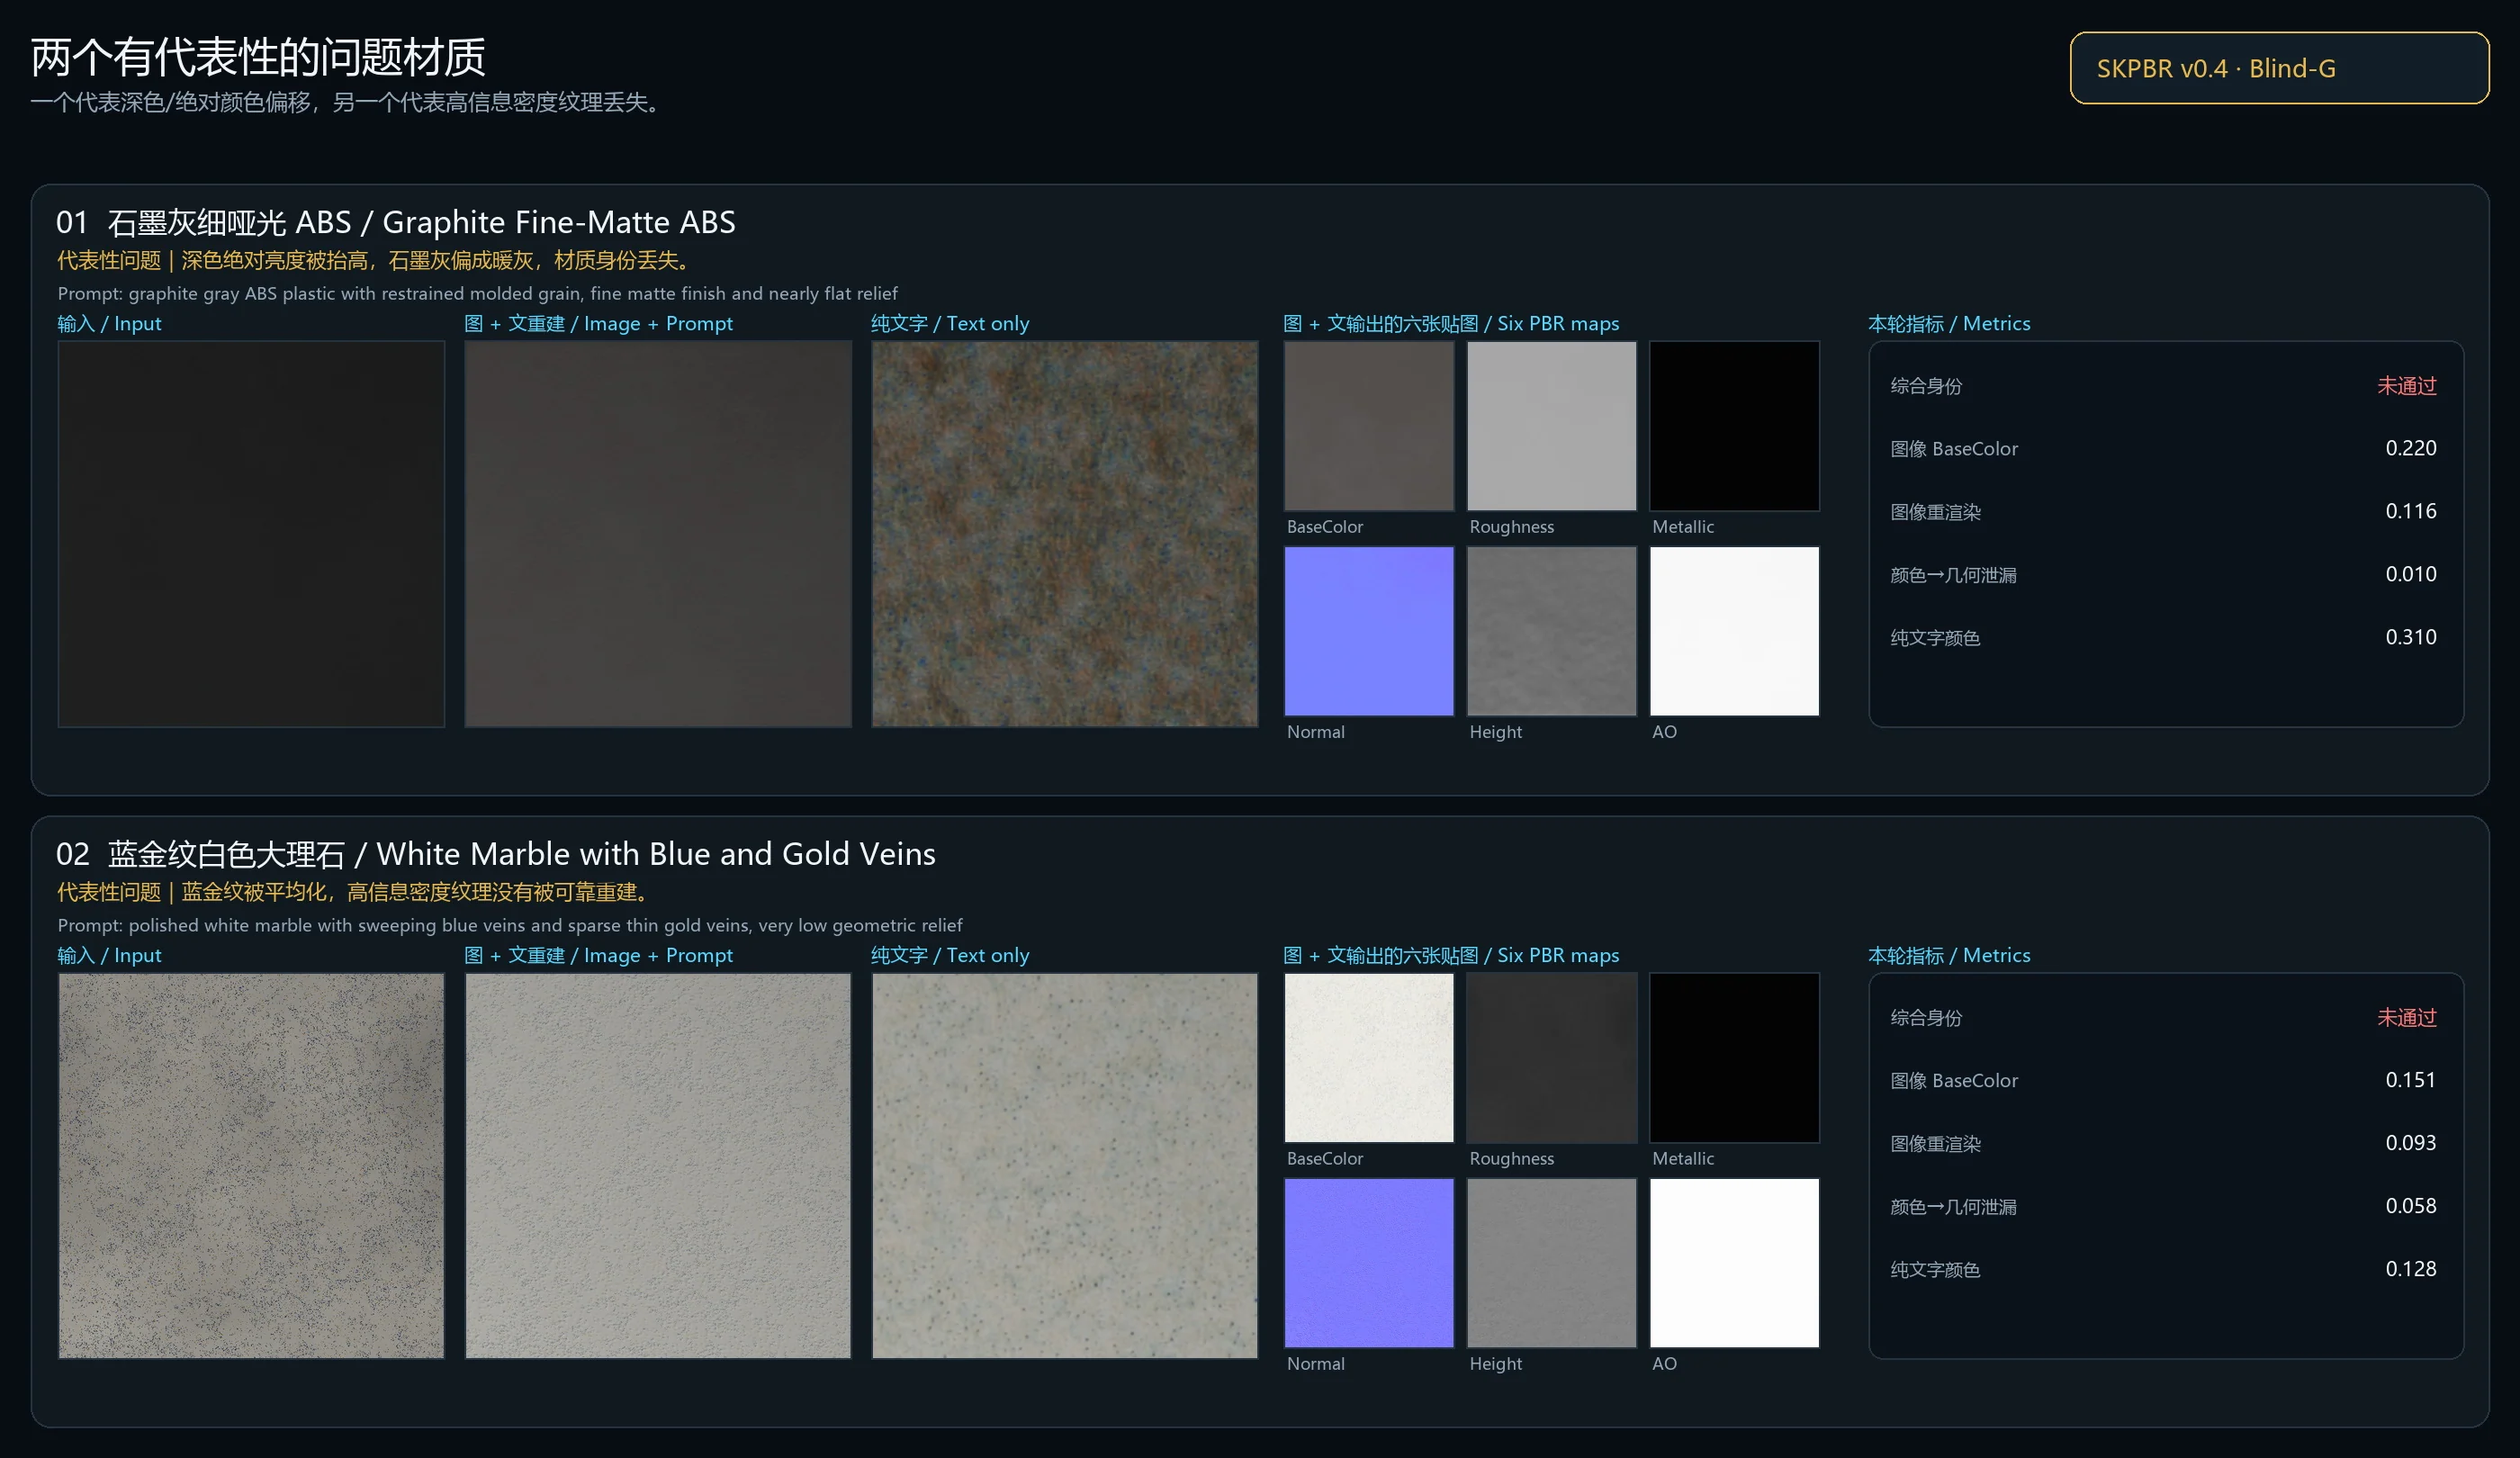Click the 图像 BaseColor value 0.151
The width and height of the screenshot is (2520, 1458).
click(x=2411, y=1080)
